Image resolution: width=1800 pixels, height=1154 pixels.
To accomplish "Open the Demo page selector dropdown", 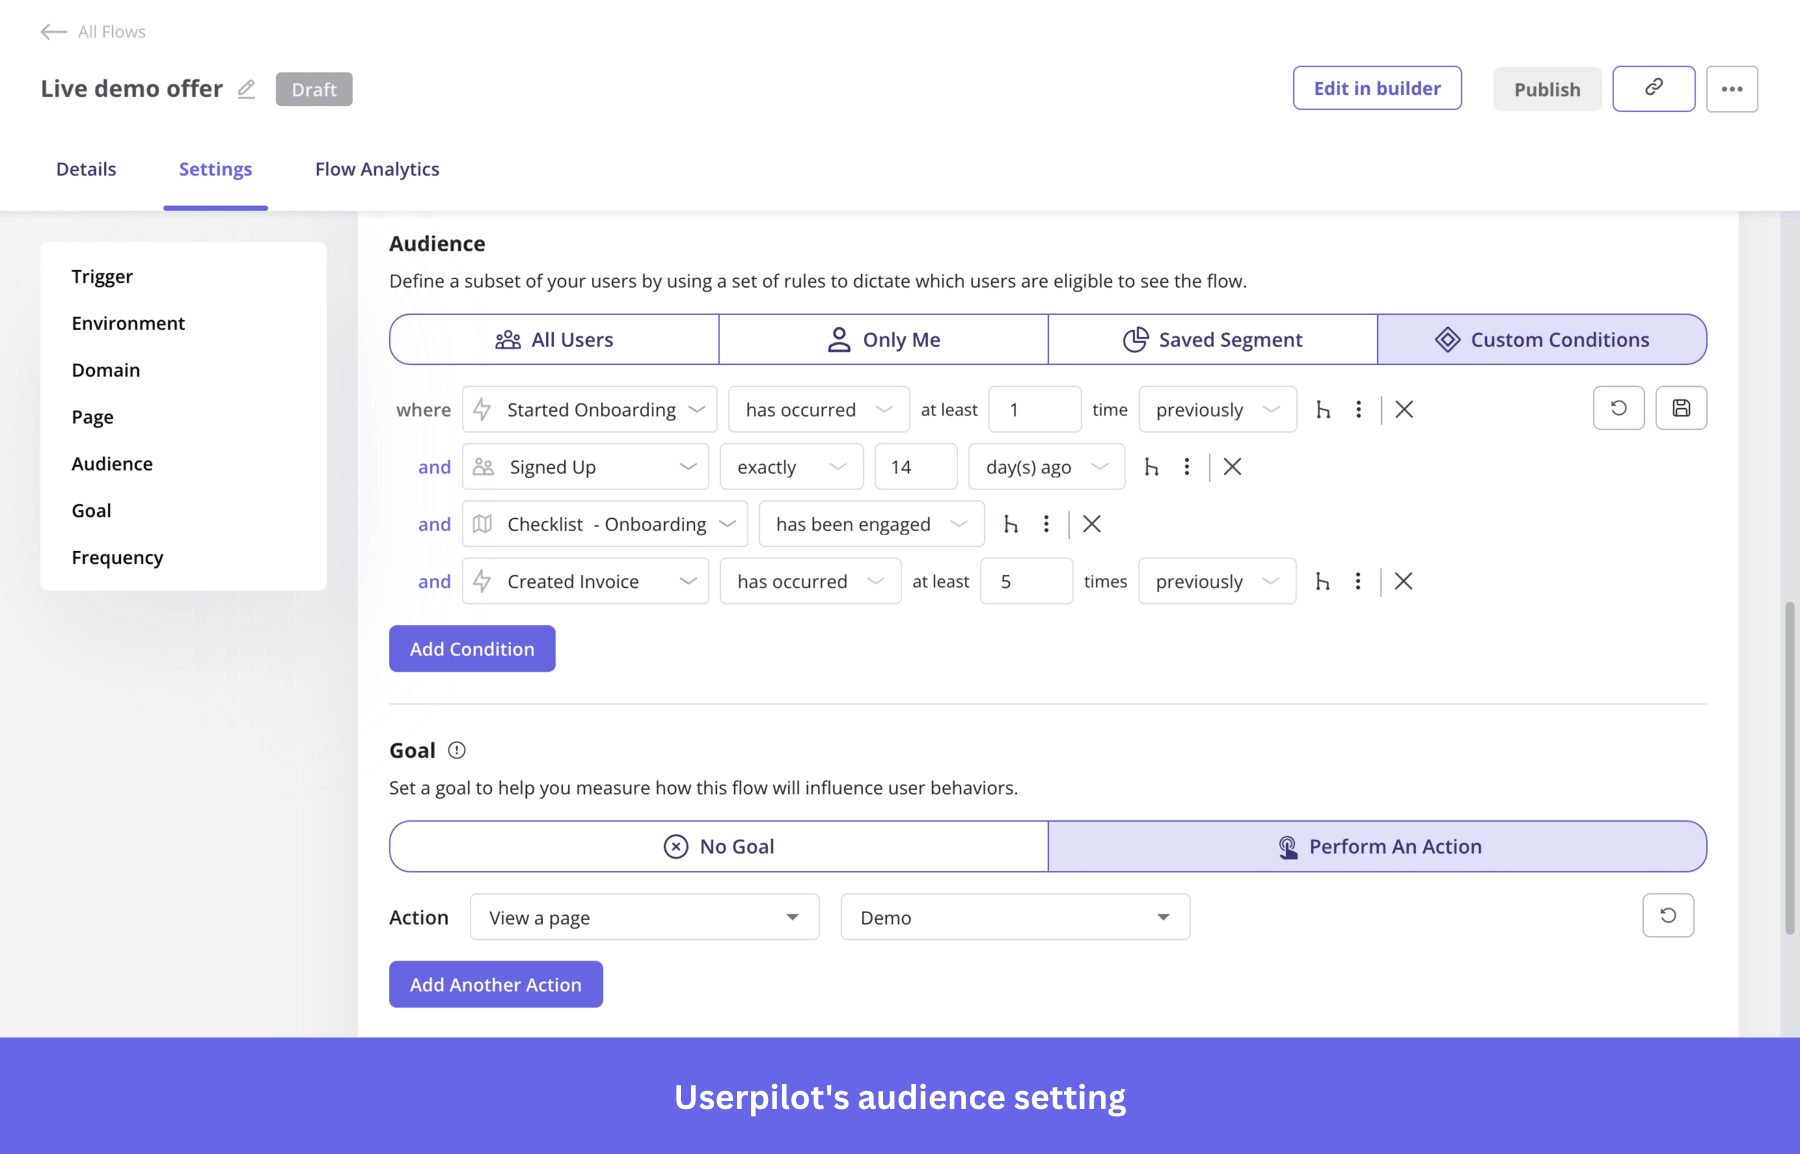I will (1014, 917).
